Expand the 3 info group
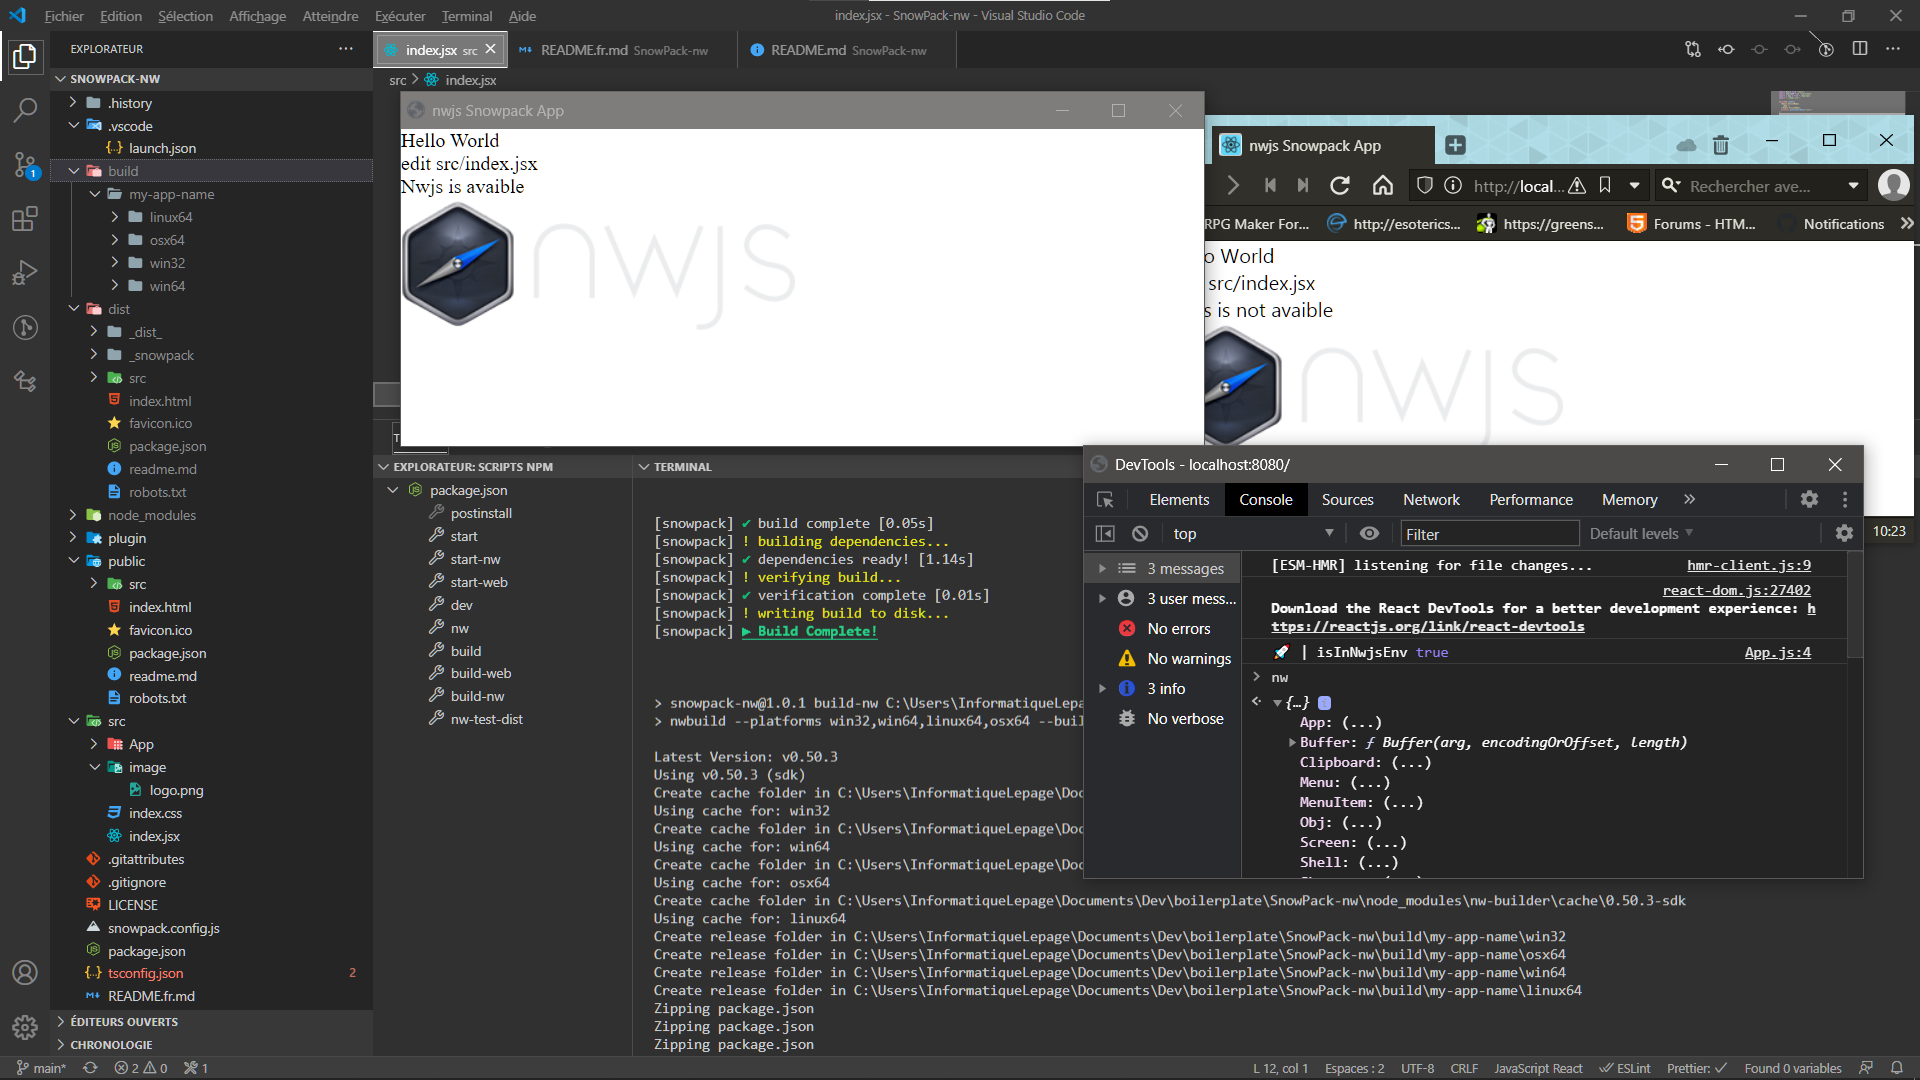Image resolution: width=1920 pixels, height=1080 pixels. tap(1102, 689)
